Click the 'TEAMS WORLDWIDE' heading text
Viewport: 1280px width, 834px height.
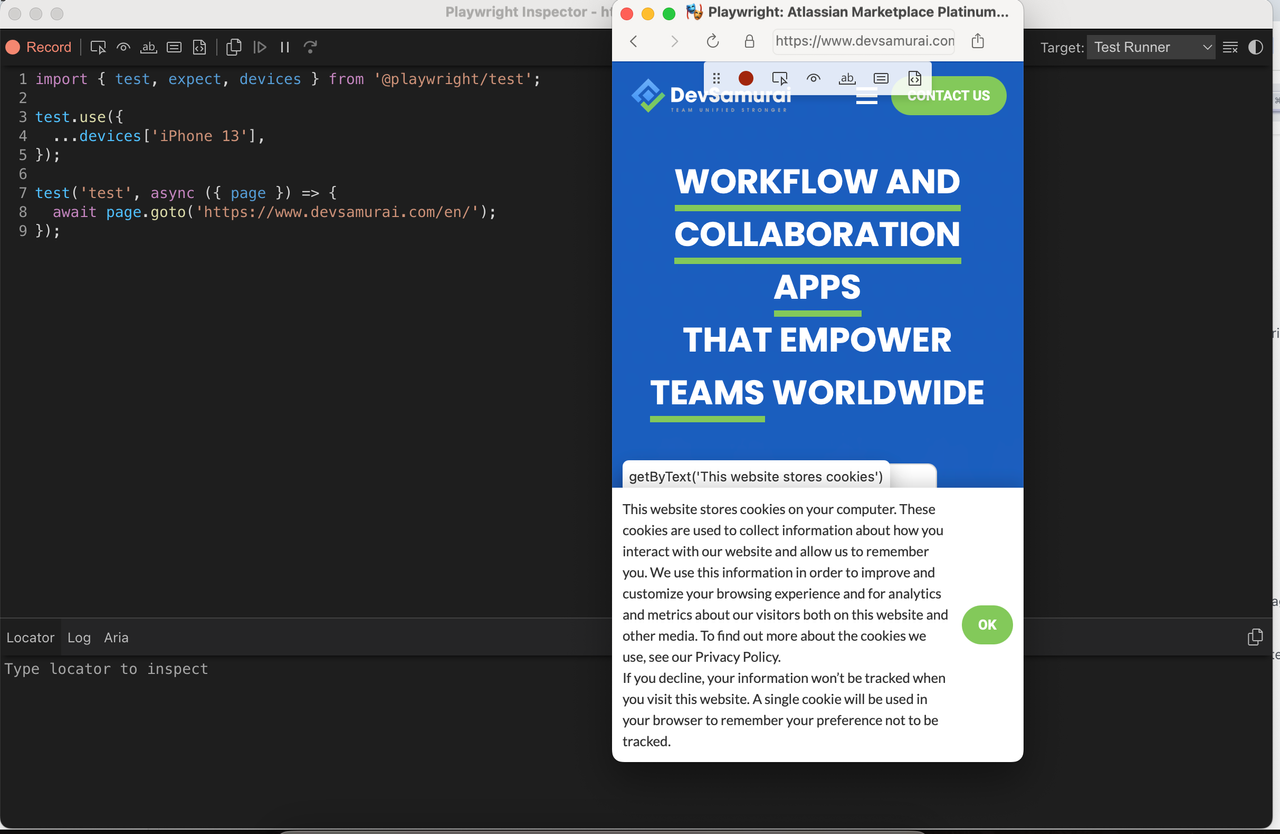click(x=817, y=392)
